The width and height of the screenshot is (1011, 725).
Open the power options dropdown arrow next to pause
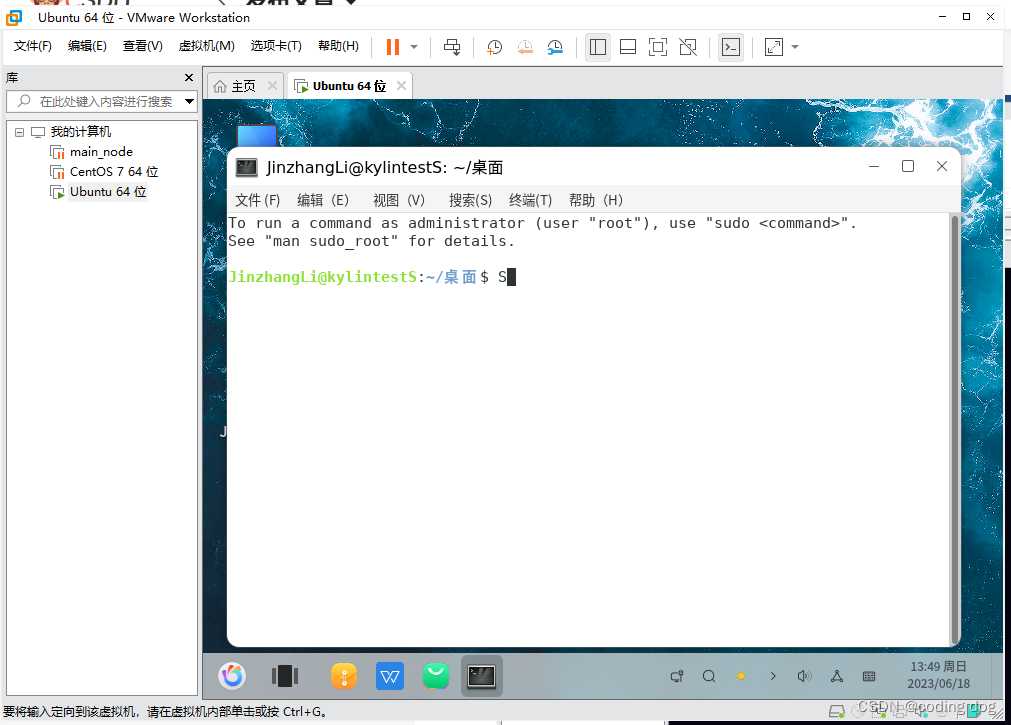414,46
